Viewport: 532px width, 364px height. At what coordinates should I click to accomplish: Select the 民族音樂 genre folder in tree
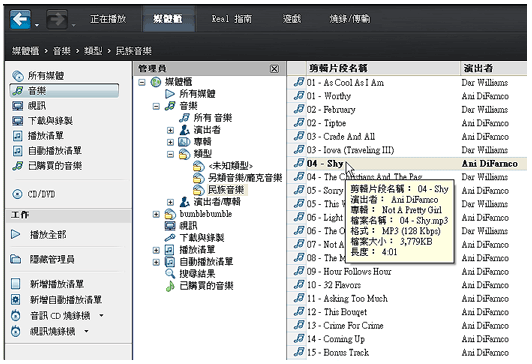click(226, 190)
